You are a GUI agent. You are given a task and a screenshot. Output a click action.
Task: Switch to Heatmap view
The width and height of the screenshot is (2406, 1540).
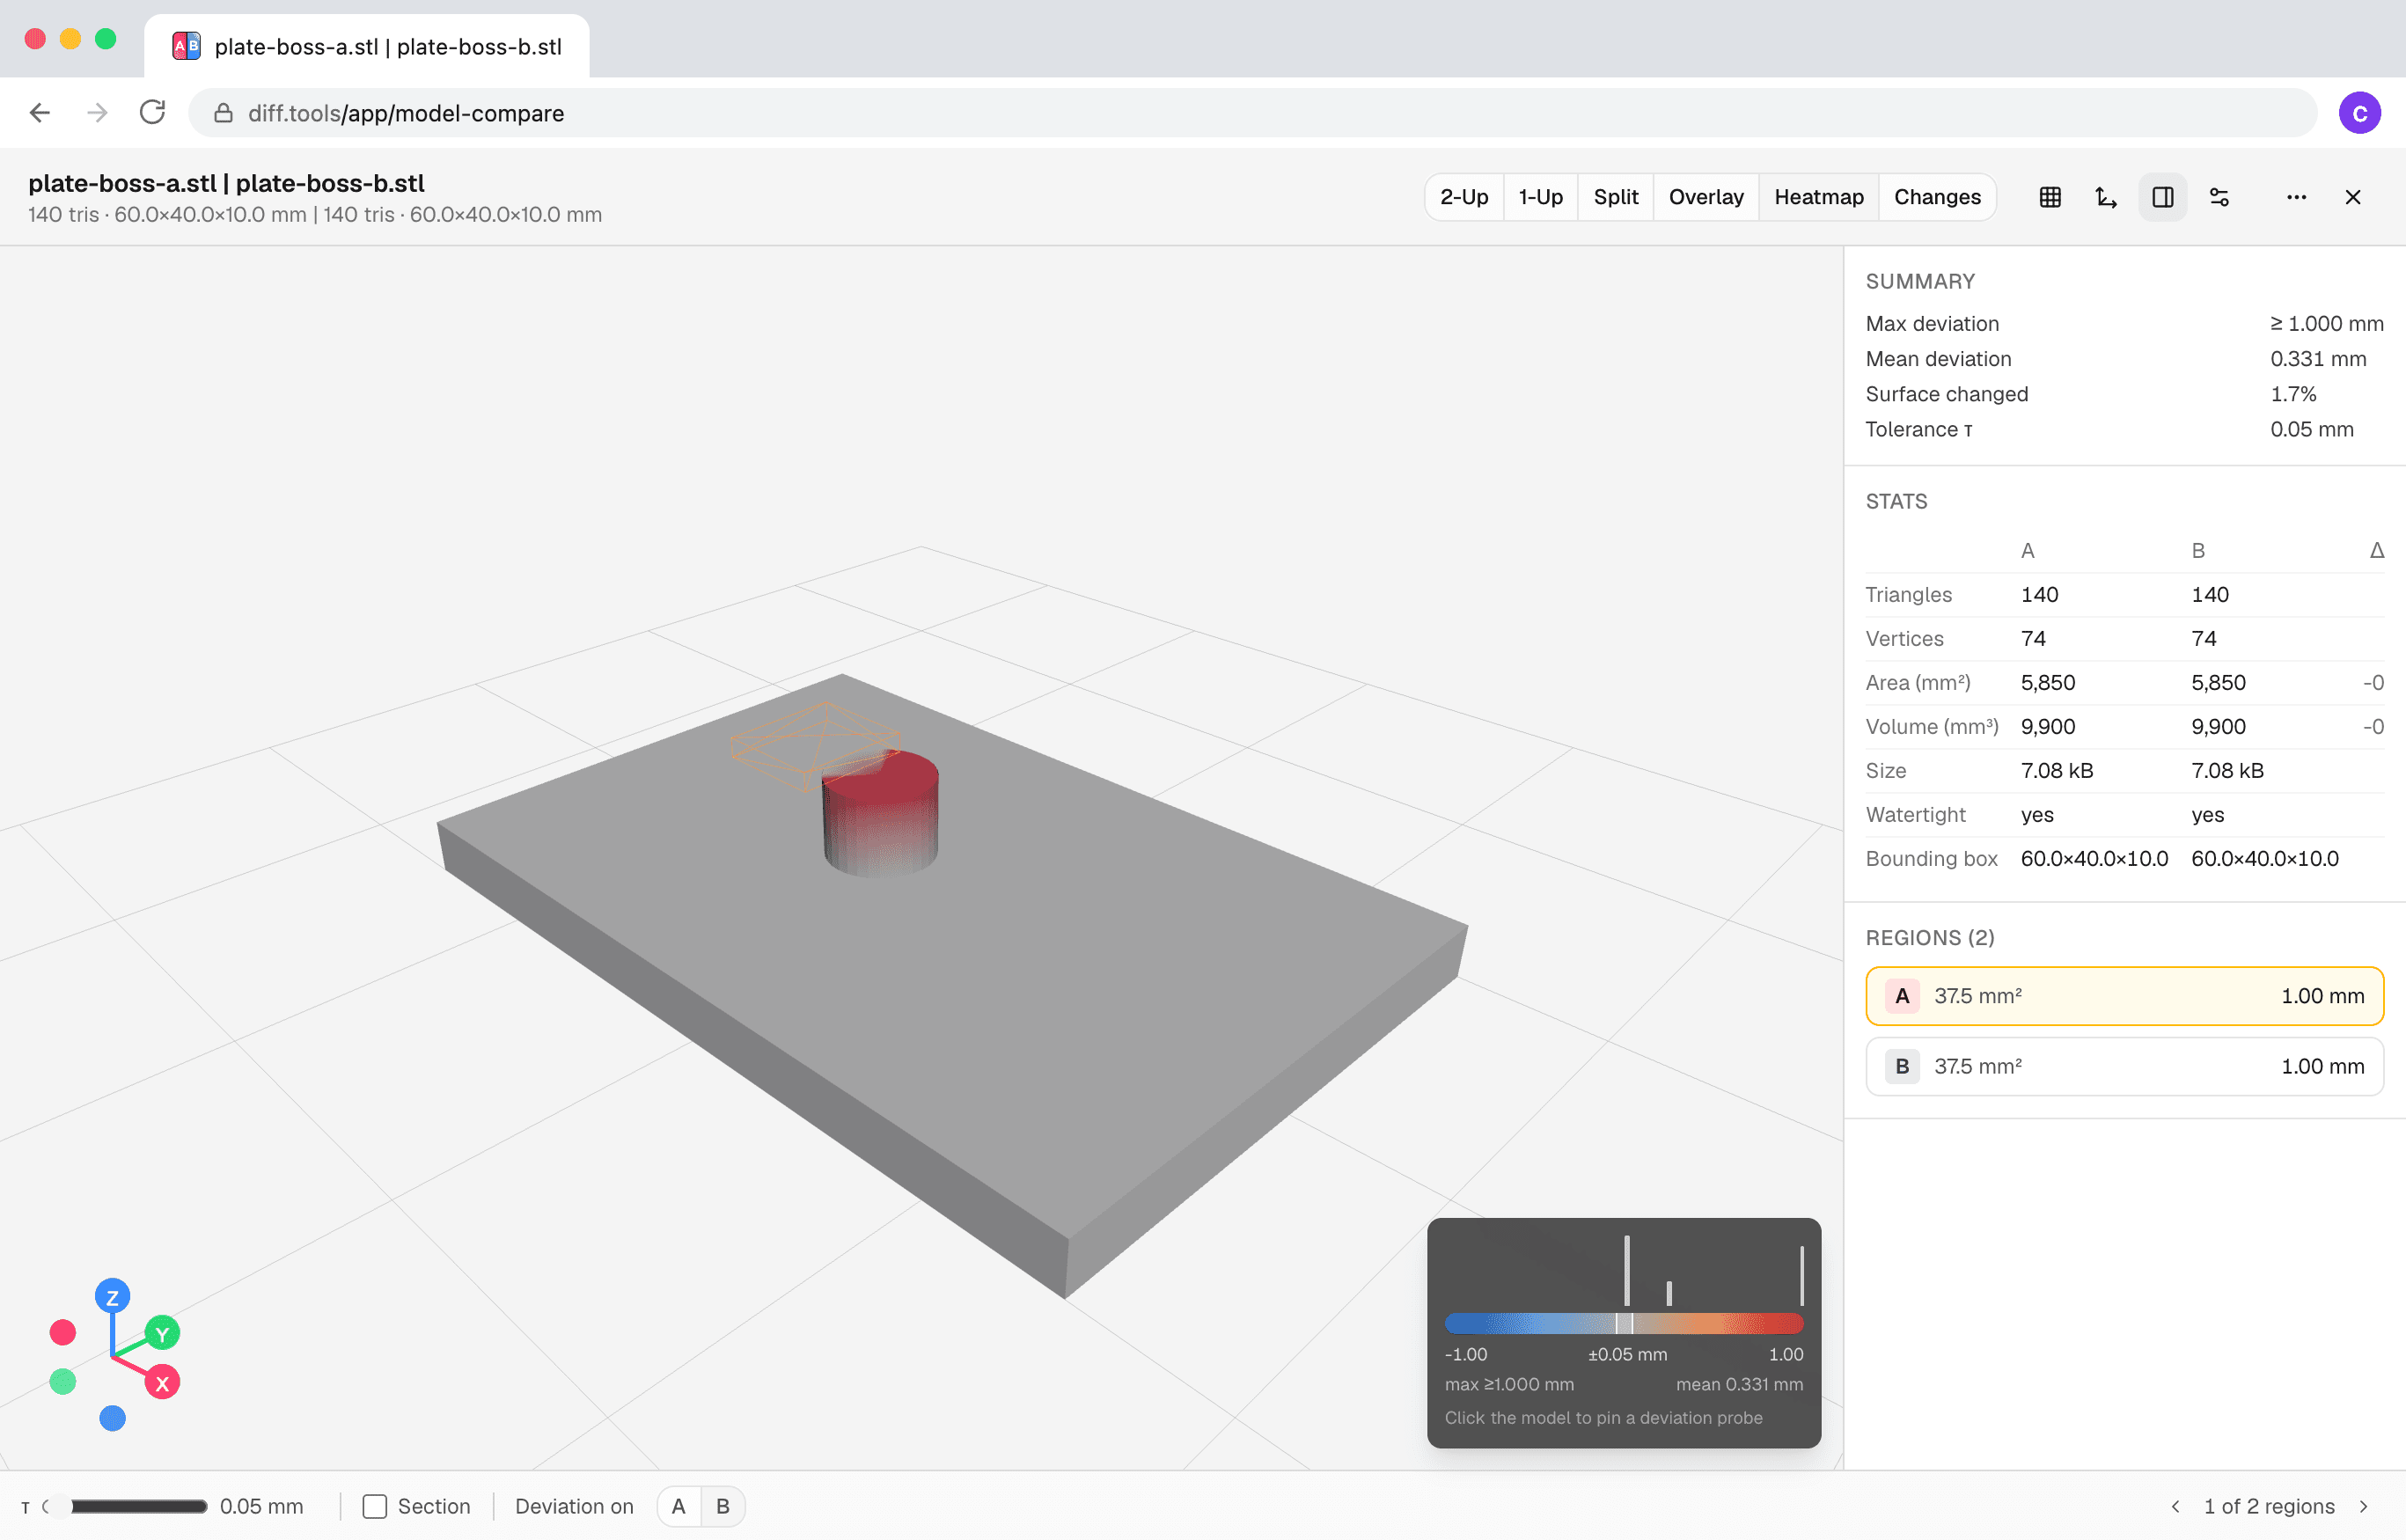click(1819, 197)
